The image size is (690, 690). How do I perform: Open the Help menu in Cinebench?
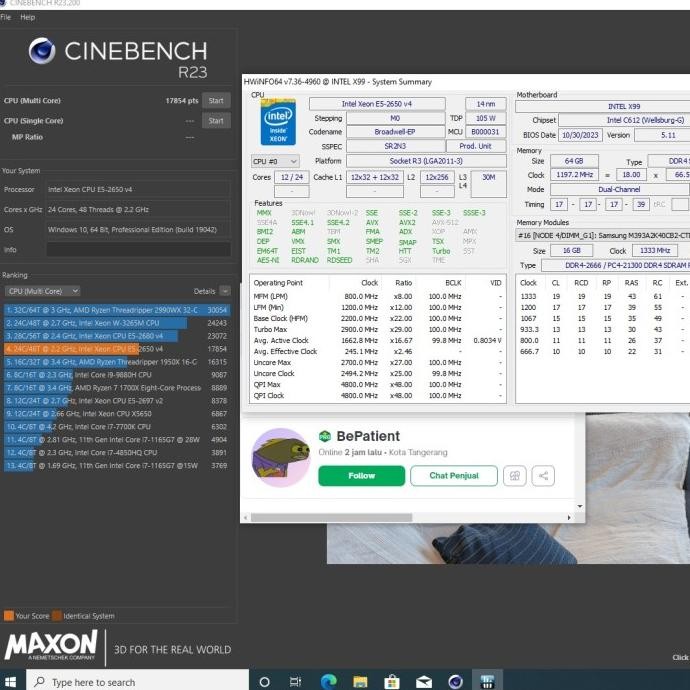27,17
